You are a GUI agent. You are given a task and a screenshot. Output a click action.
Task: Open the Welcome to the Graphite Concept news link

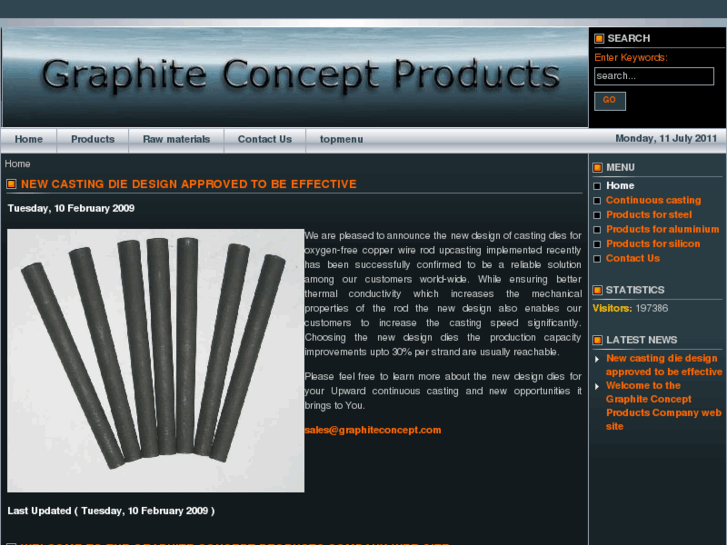[x=663, y=406]
